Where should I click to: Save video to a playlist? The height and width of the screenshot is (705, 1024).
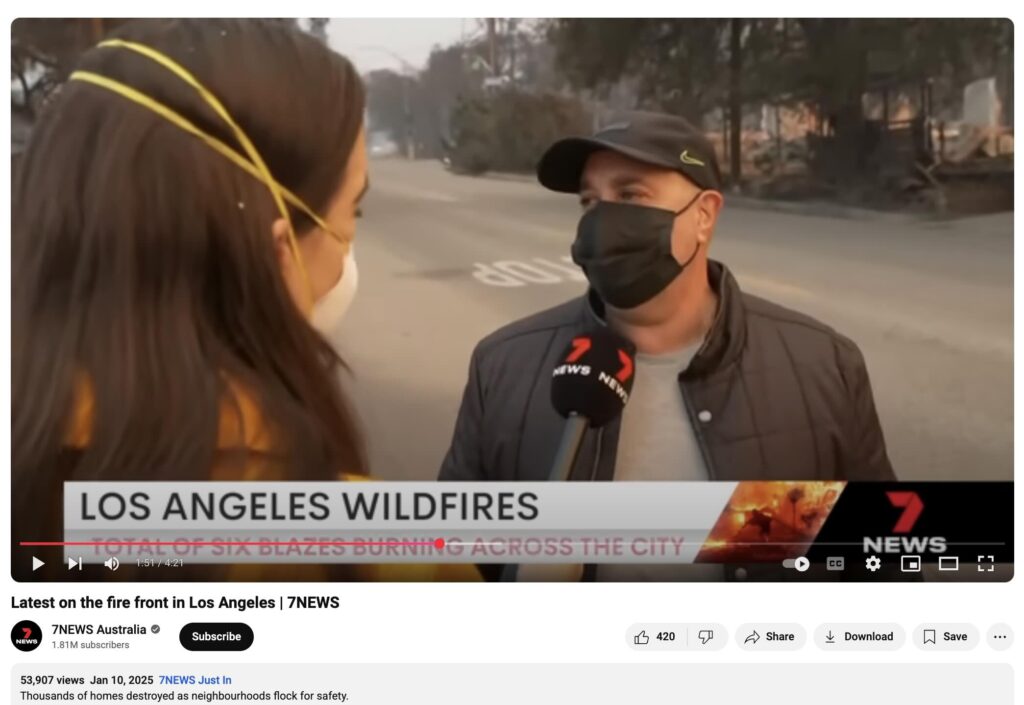point(946,636)
